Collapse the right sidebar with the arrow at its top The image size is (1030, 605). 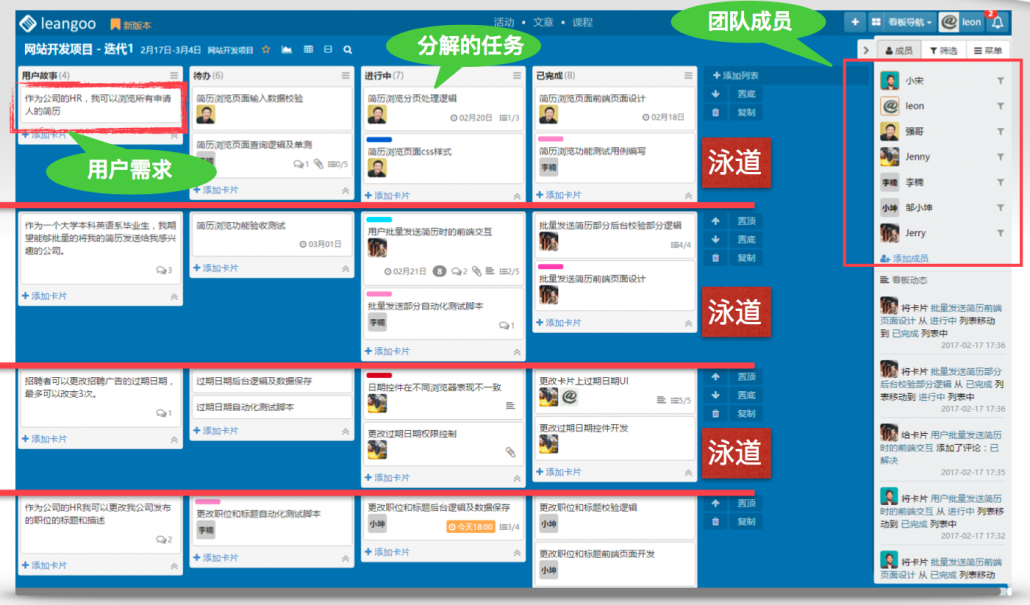pyautogui.click(x=868, y=48)
